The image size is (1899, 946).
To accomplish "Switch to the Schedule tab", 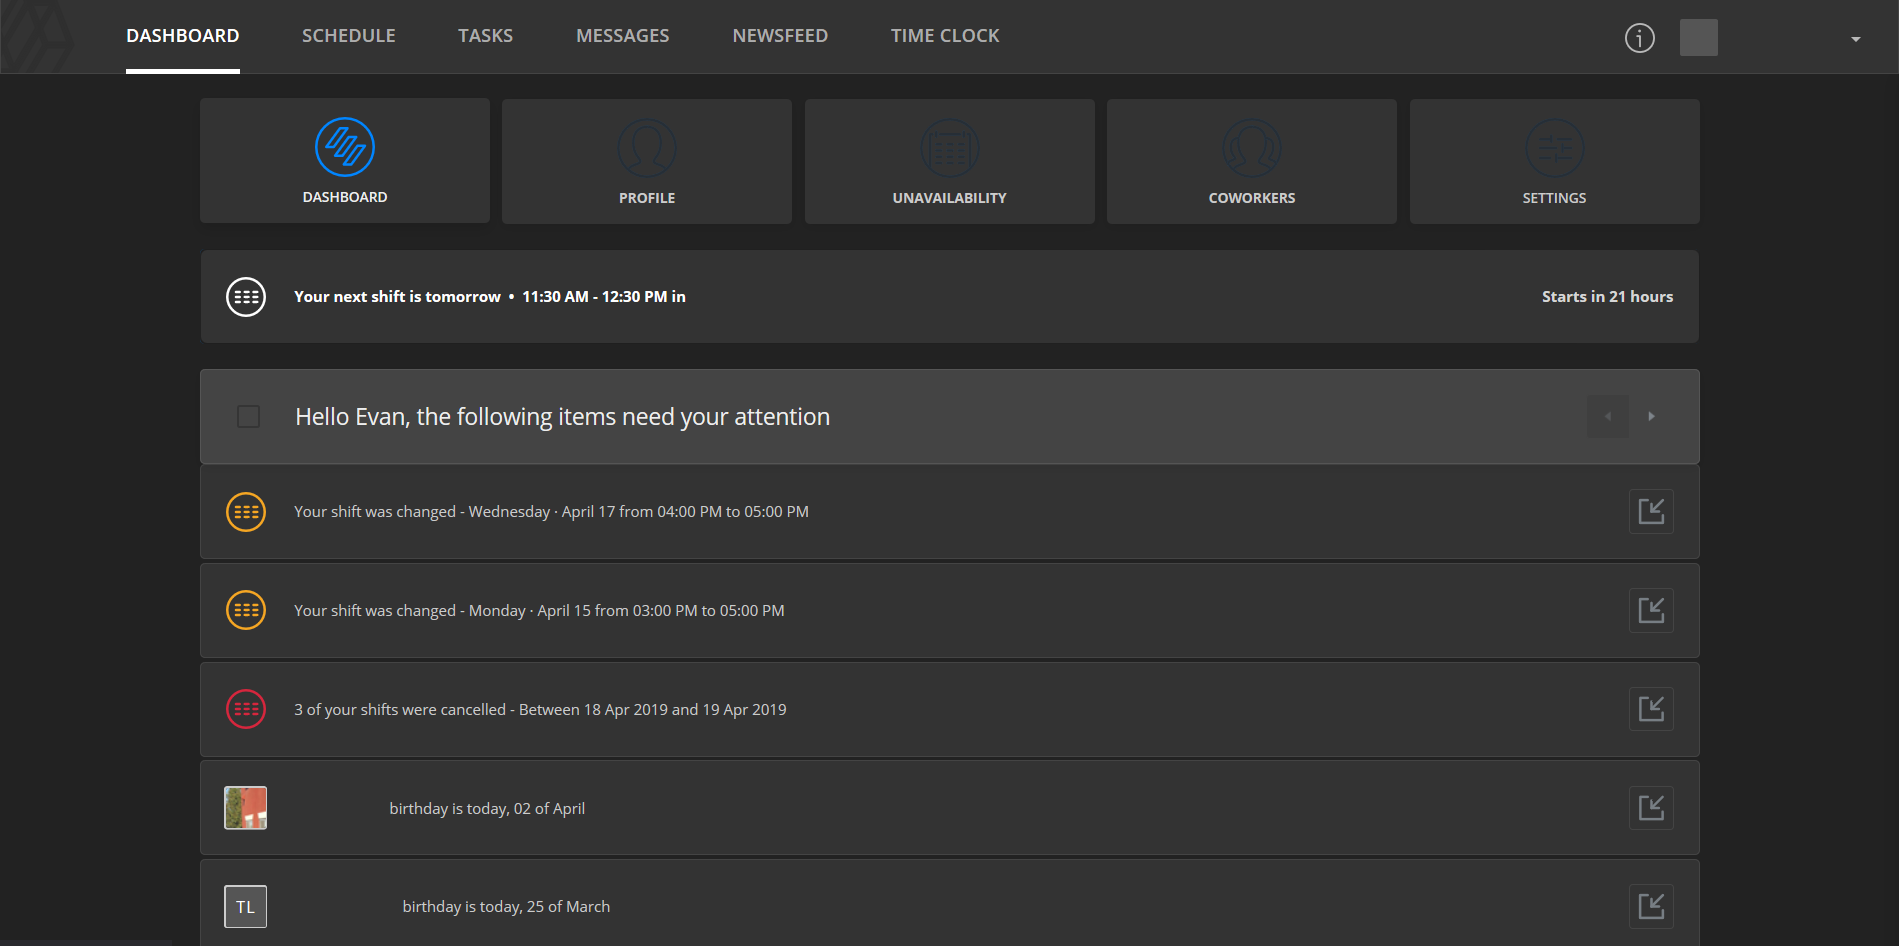I will tap(349, 36).
